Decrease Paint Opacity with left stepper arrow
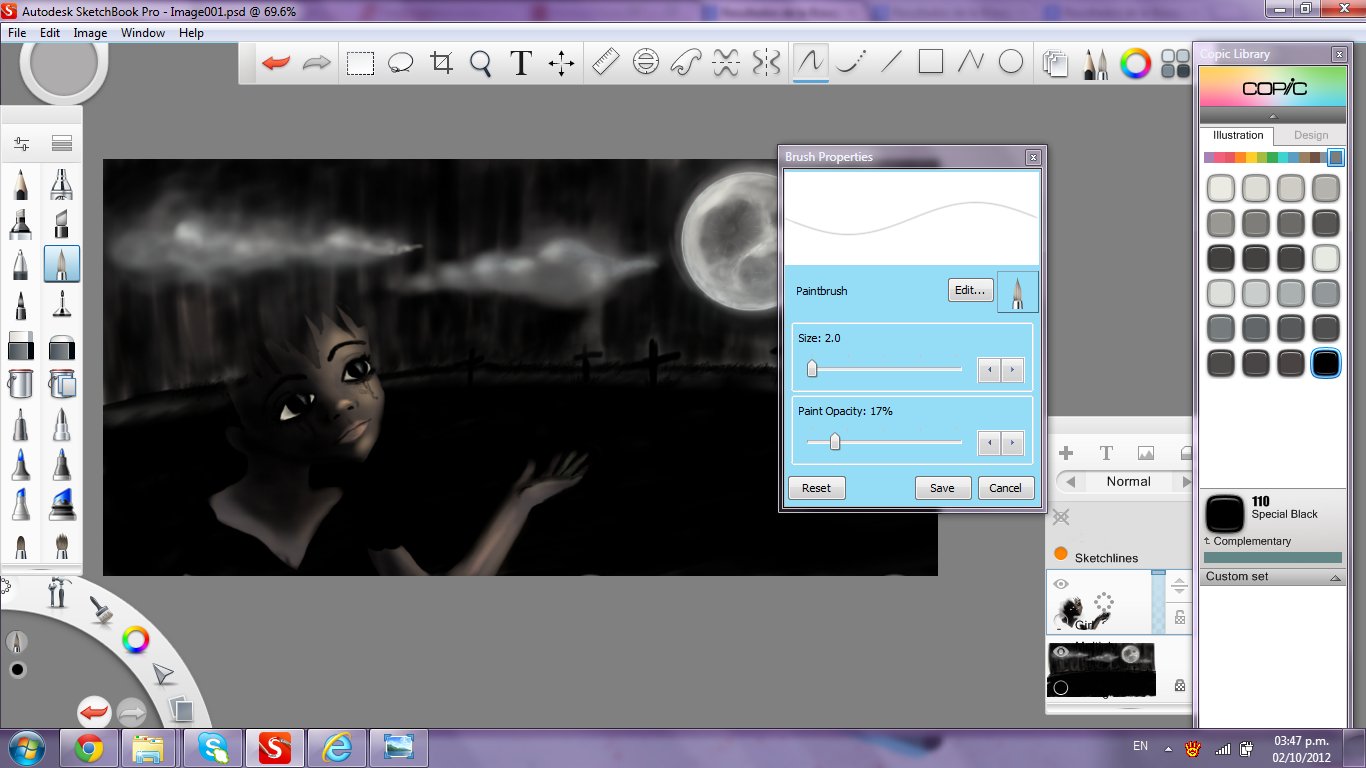The width and height of the screenshot is (1366, 768). point(989,443)
